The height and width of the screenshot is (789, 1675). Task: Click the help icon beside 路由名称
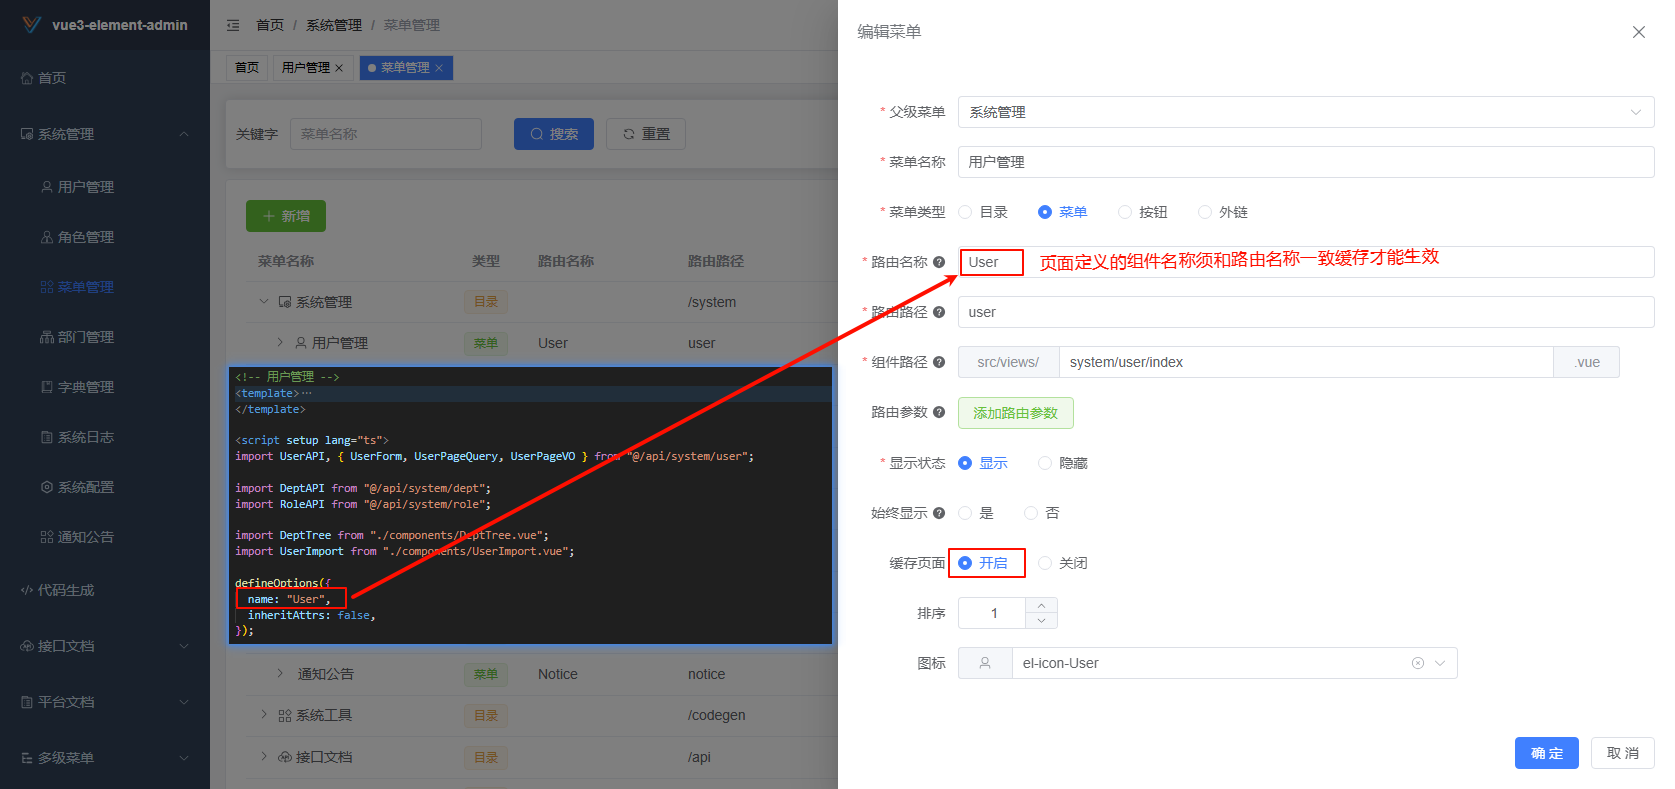pyautogui.click(x=939, y=262)
